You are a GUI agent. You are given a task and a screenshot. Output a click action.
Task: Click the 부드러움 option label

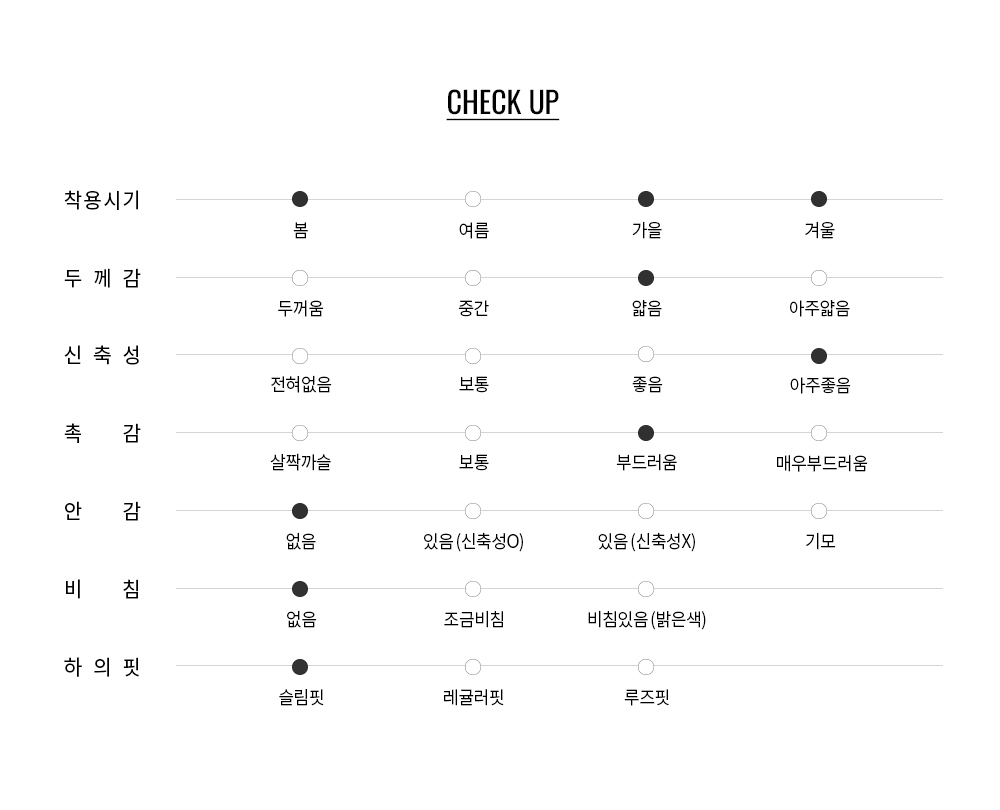click(646, 463)
